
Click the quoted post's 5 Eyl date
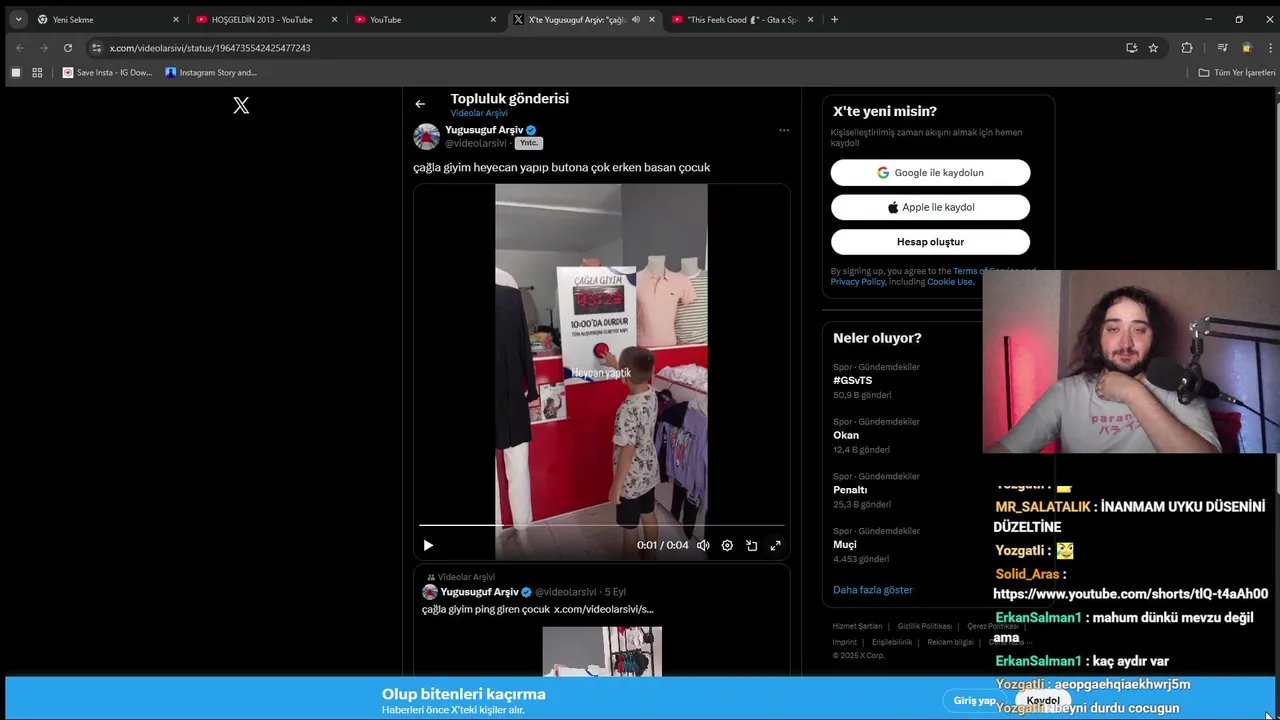tap(615, 592)
